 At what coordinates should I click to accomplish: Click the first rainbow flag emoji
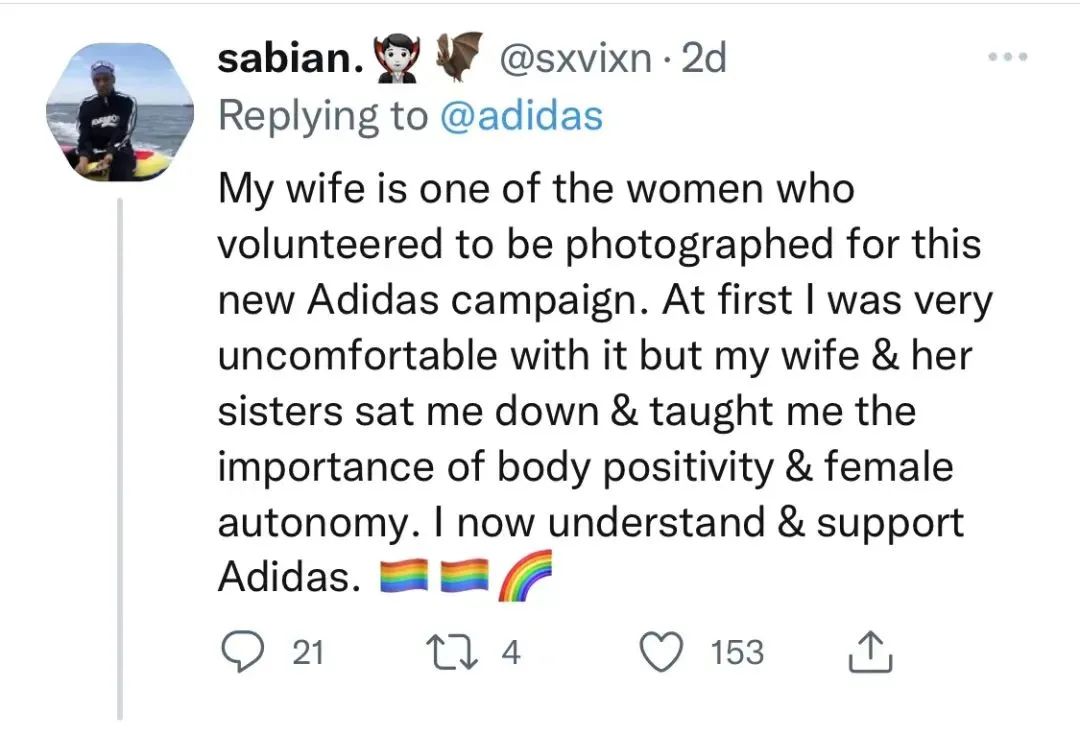(406, 577)
